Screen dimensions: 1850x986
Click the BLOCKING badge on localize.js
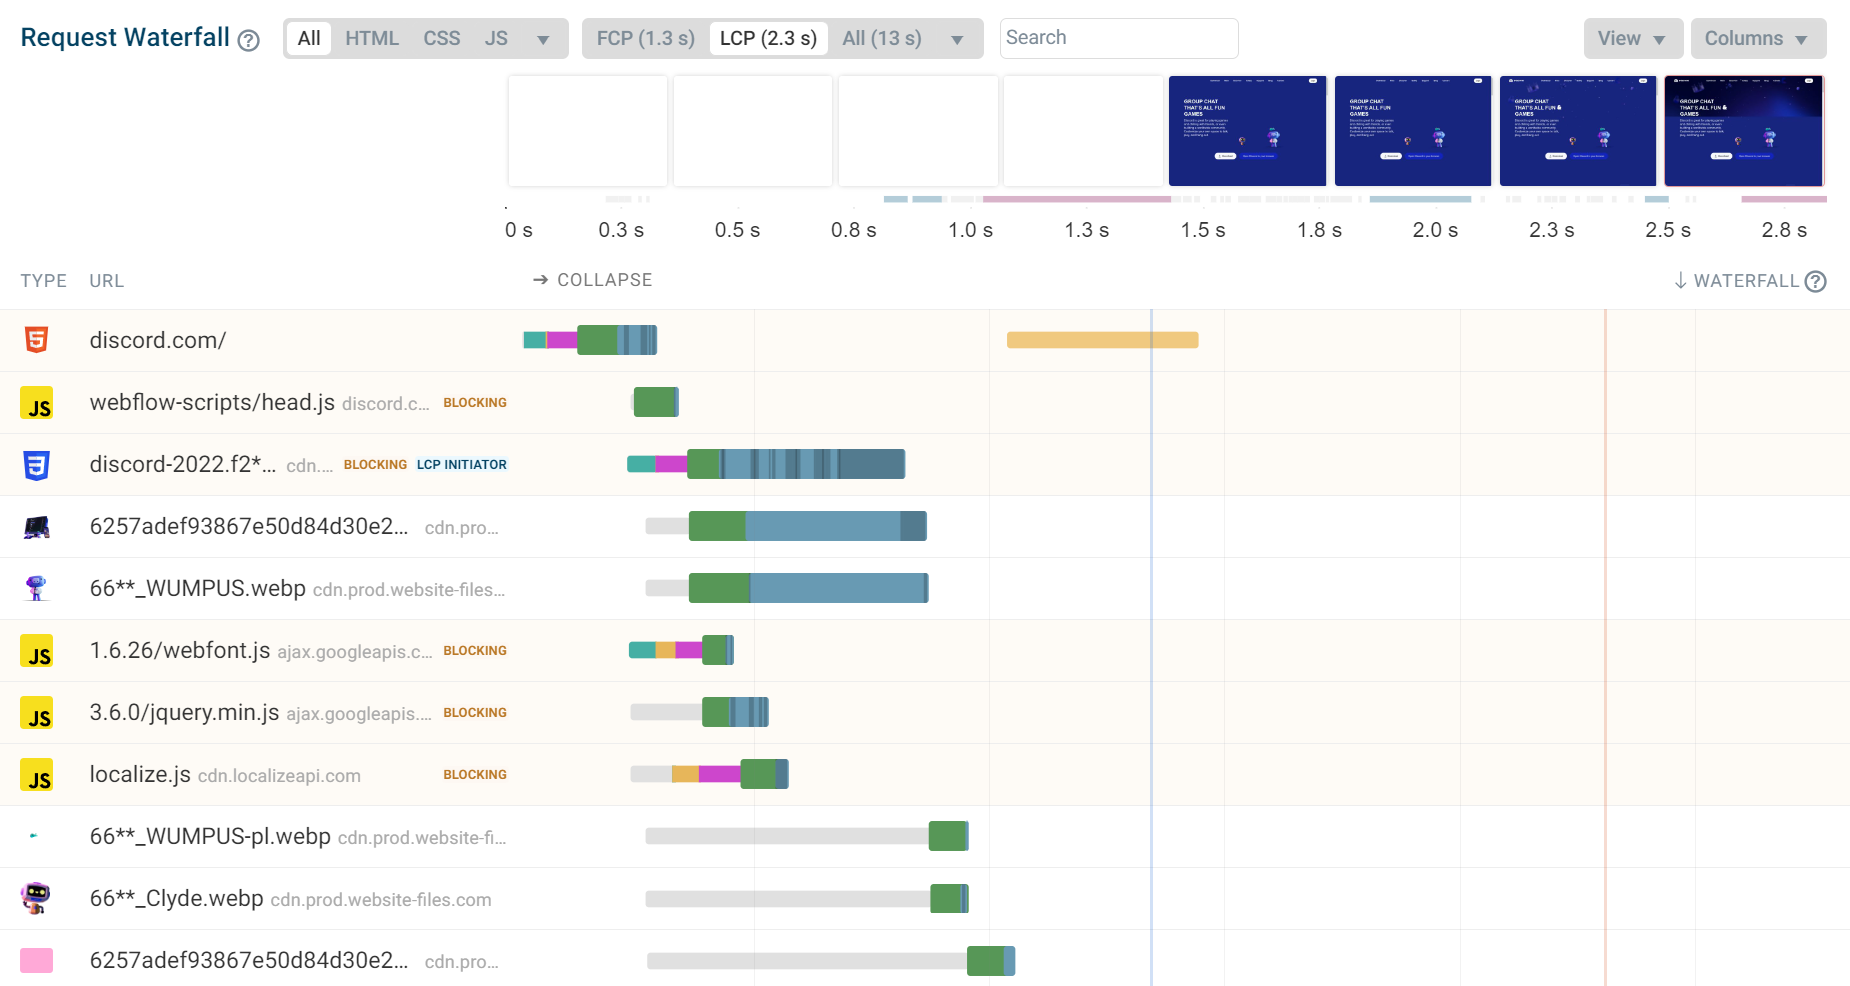pyautogui.click(x=475, y=775)
